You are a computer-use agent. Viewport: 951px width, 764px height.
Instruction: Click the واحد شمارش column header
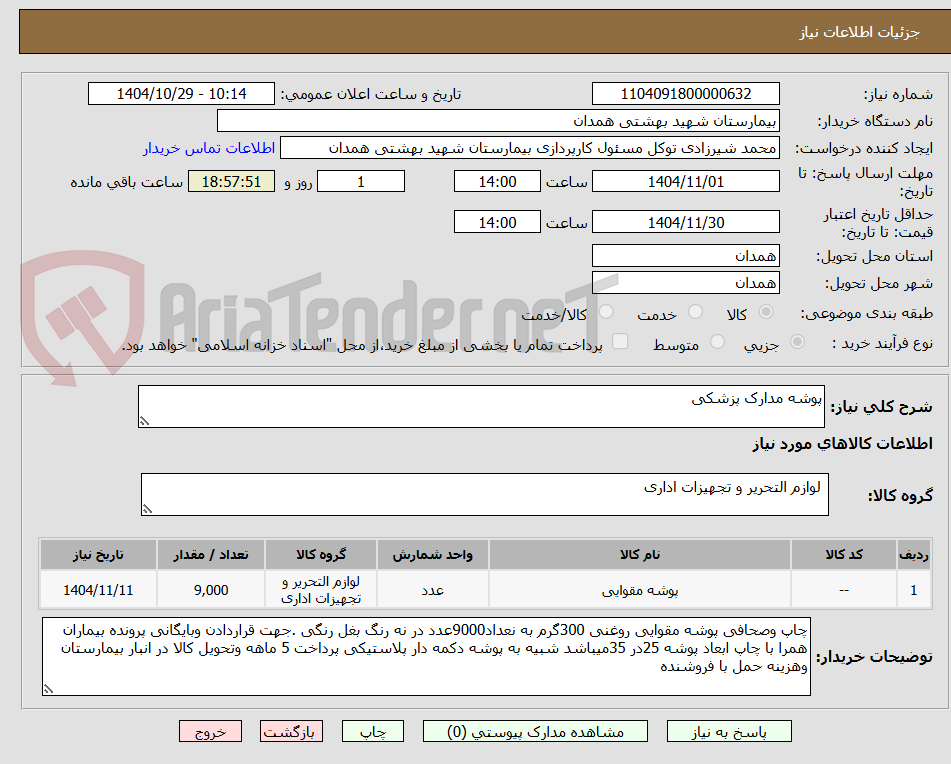(x=432, y=555)
